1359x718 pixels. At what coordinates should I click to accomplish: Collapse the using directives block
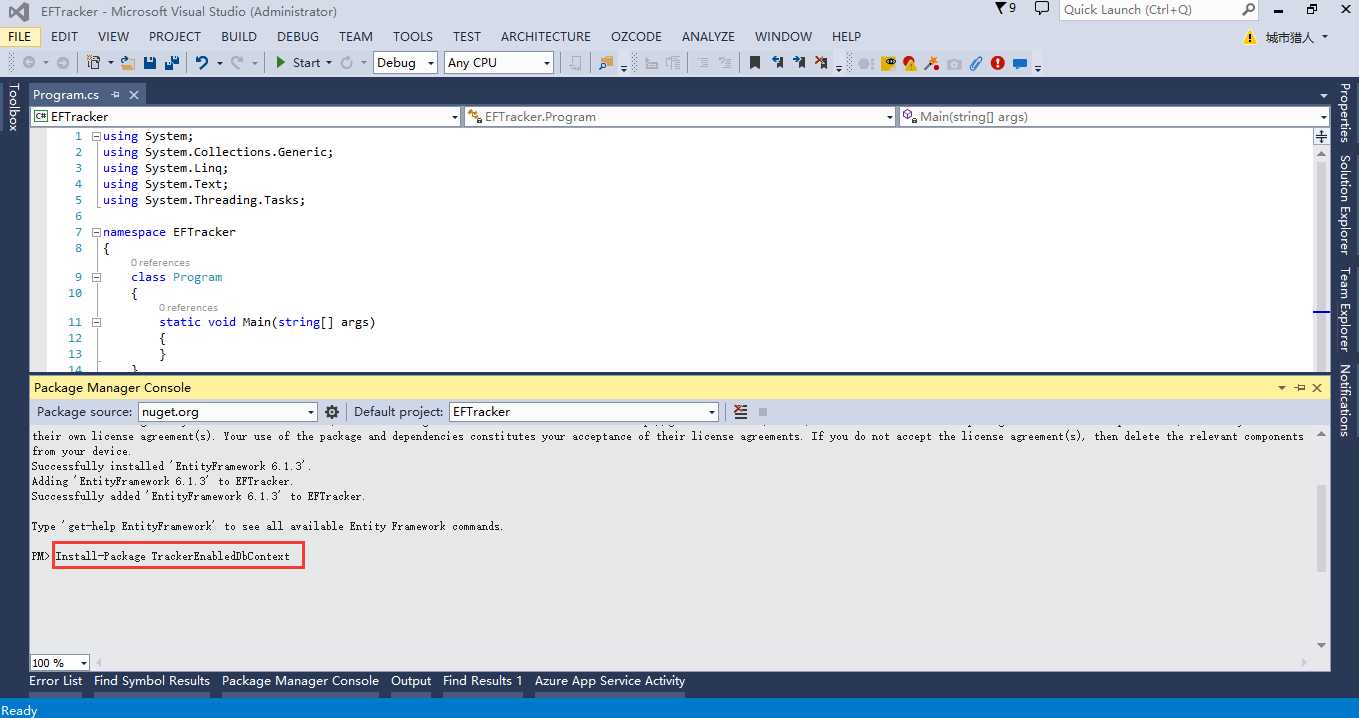pos(96,136)
